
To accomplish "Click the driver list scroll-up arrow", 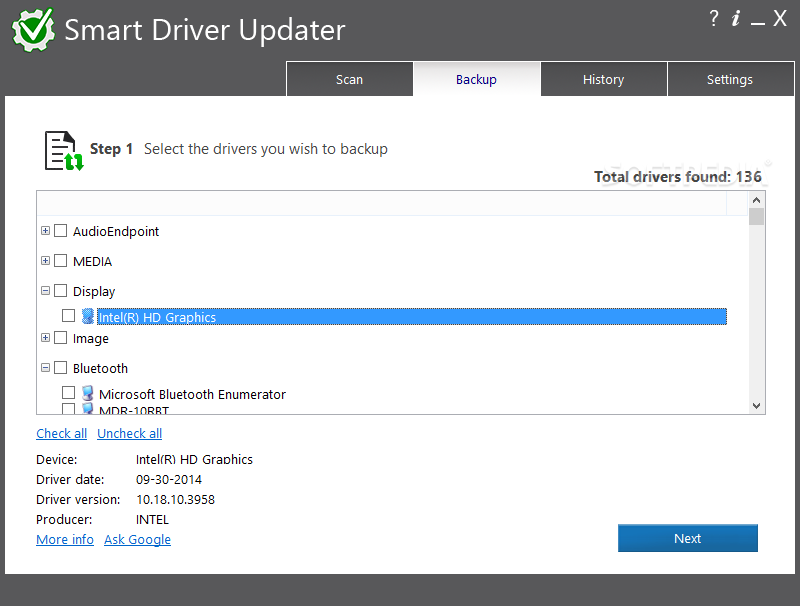I will (x=757, y=200).
